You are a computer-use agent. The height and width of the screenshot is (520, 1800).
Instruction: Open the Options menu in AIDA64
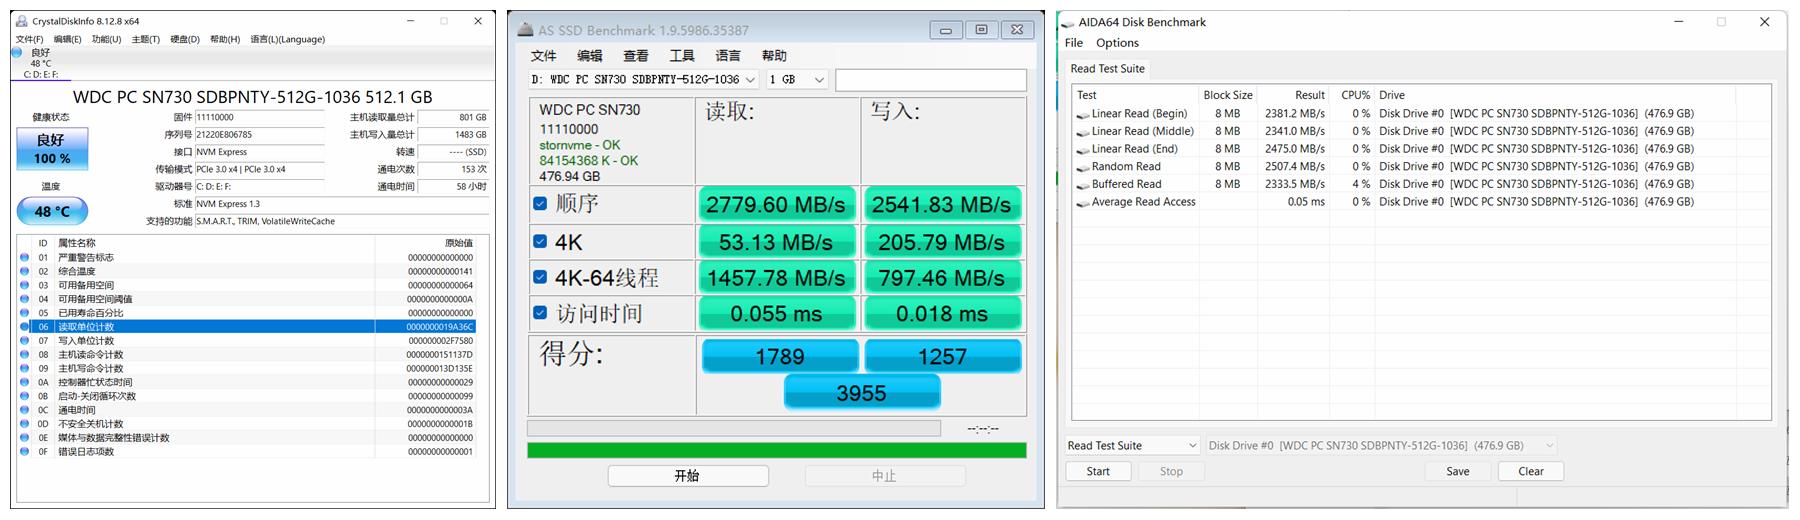pos(1117,43)
